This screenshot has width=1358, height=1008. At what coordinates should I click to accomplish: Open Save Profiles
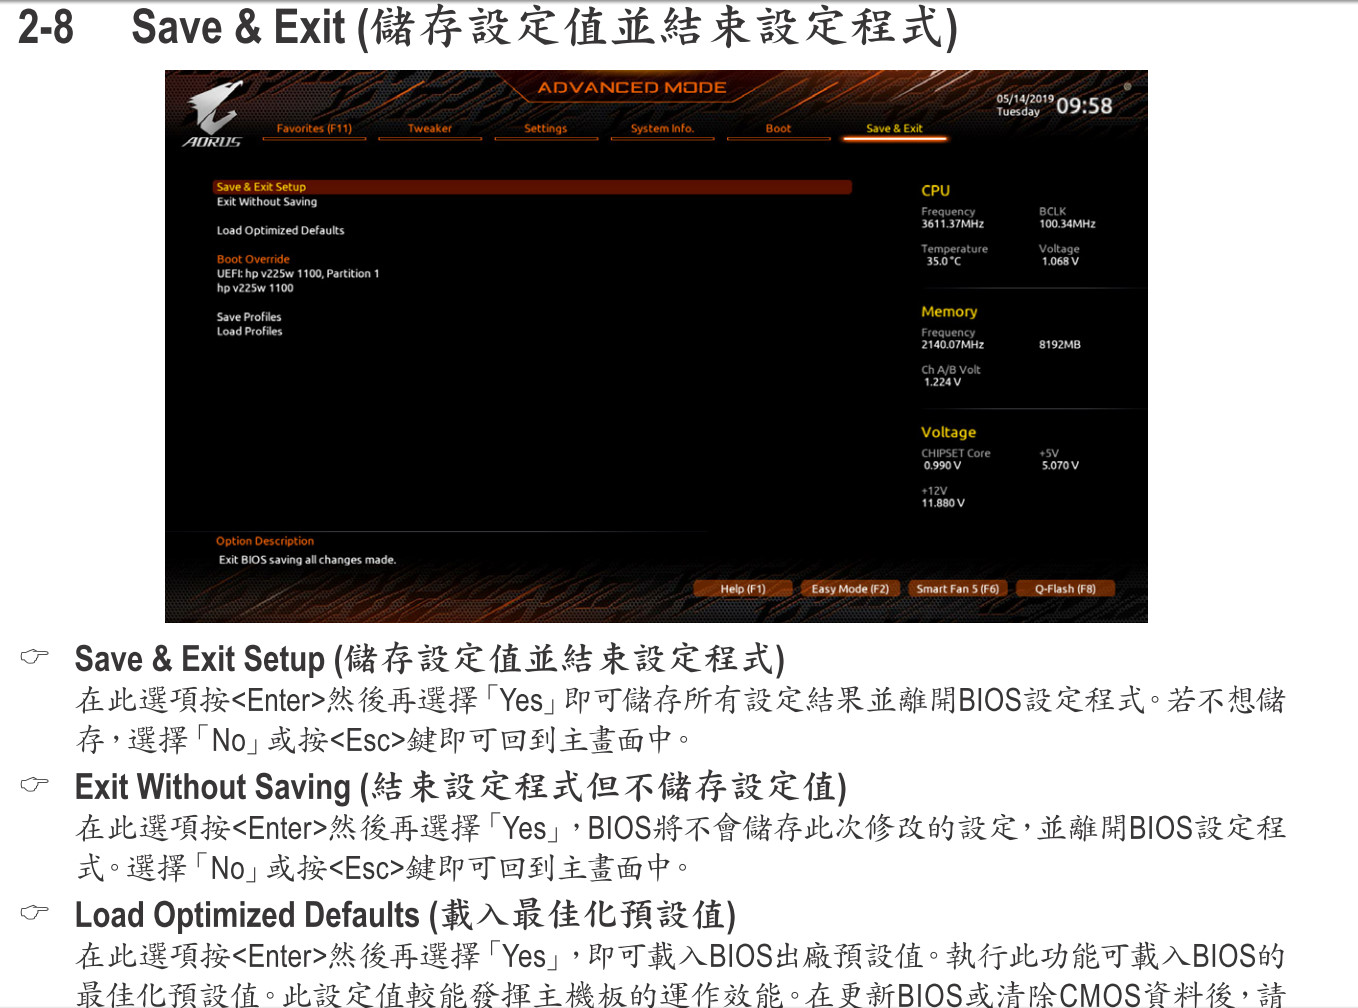249,317
